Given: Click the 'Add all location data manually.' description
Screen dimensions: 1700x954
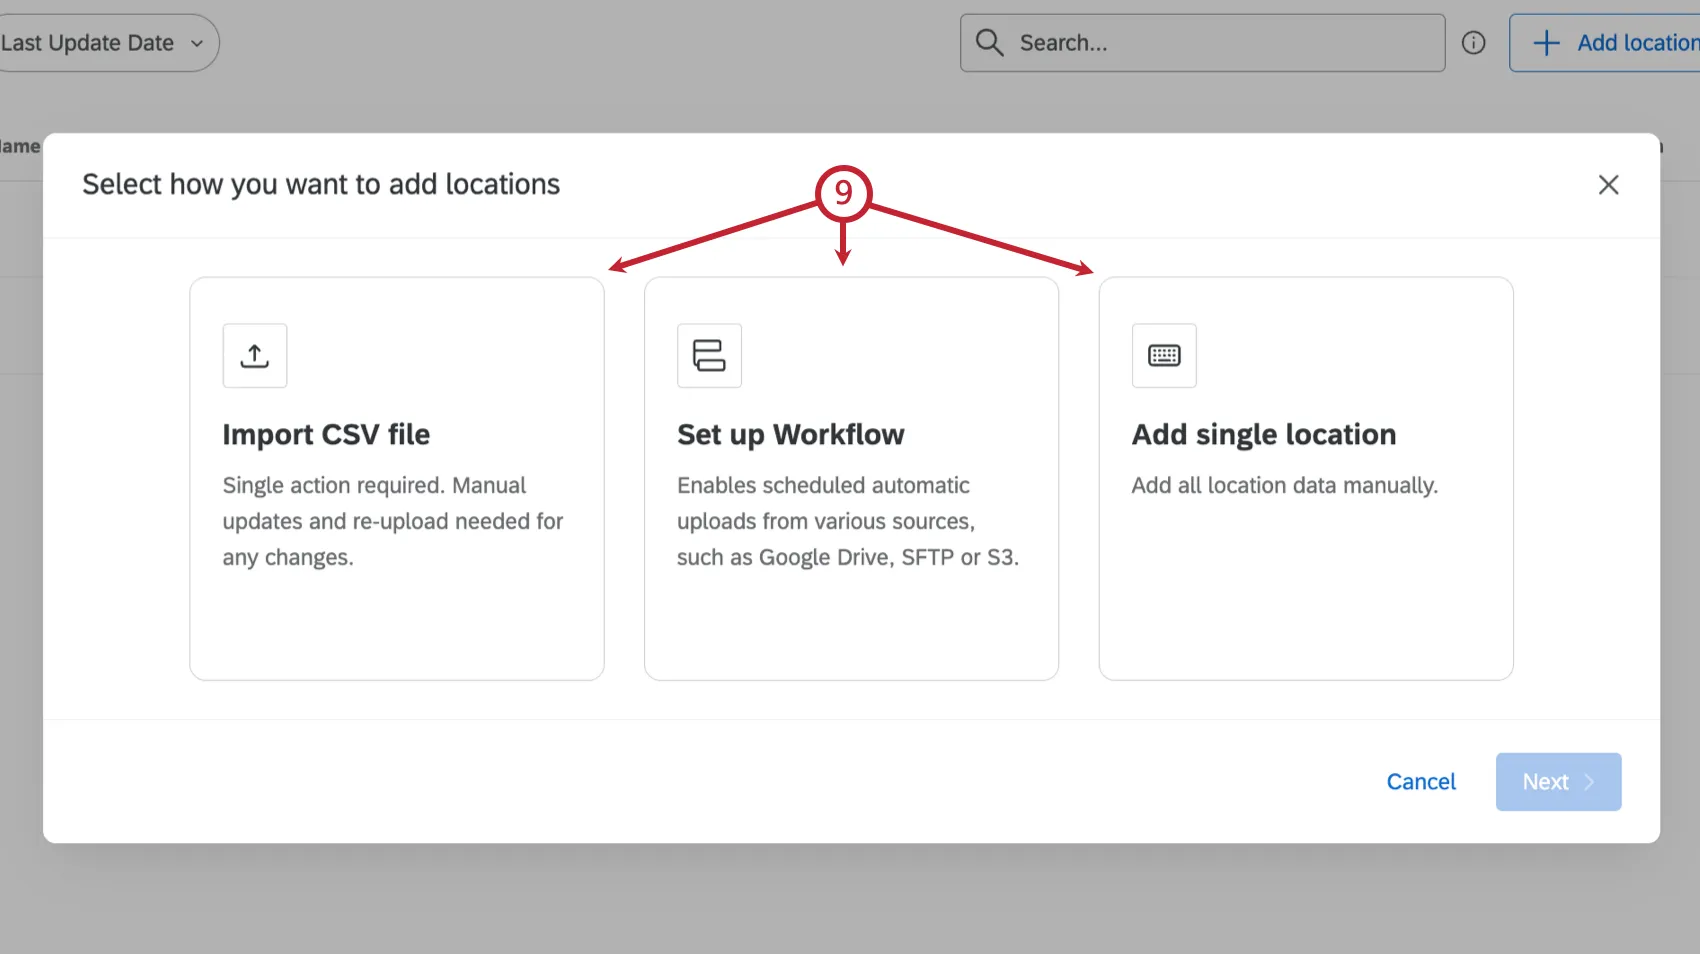Looking at the screenshot, I should point(1284,486).
